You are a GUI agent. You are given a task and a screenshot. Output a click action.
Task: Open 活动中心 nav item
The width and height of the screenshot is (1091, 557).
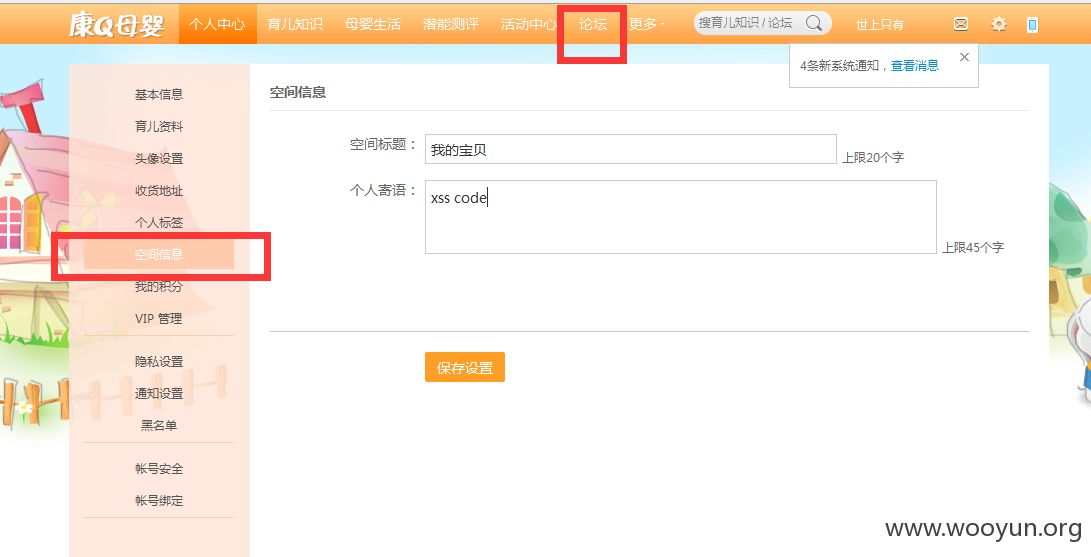coord(529,24)
